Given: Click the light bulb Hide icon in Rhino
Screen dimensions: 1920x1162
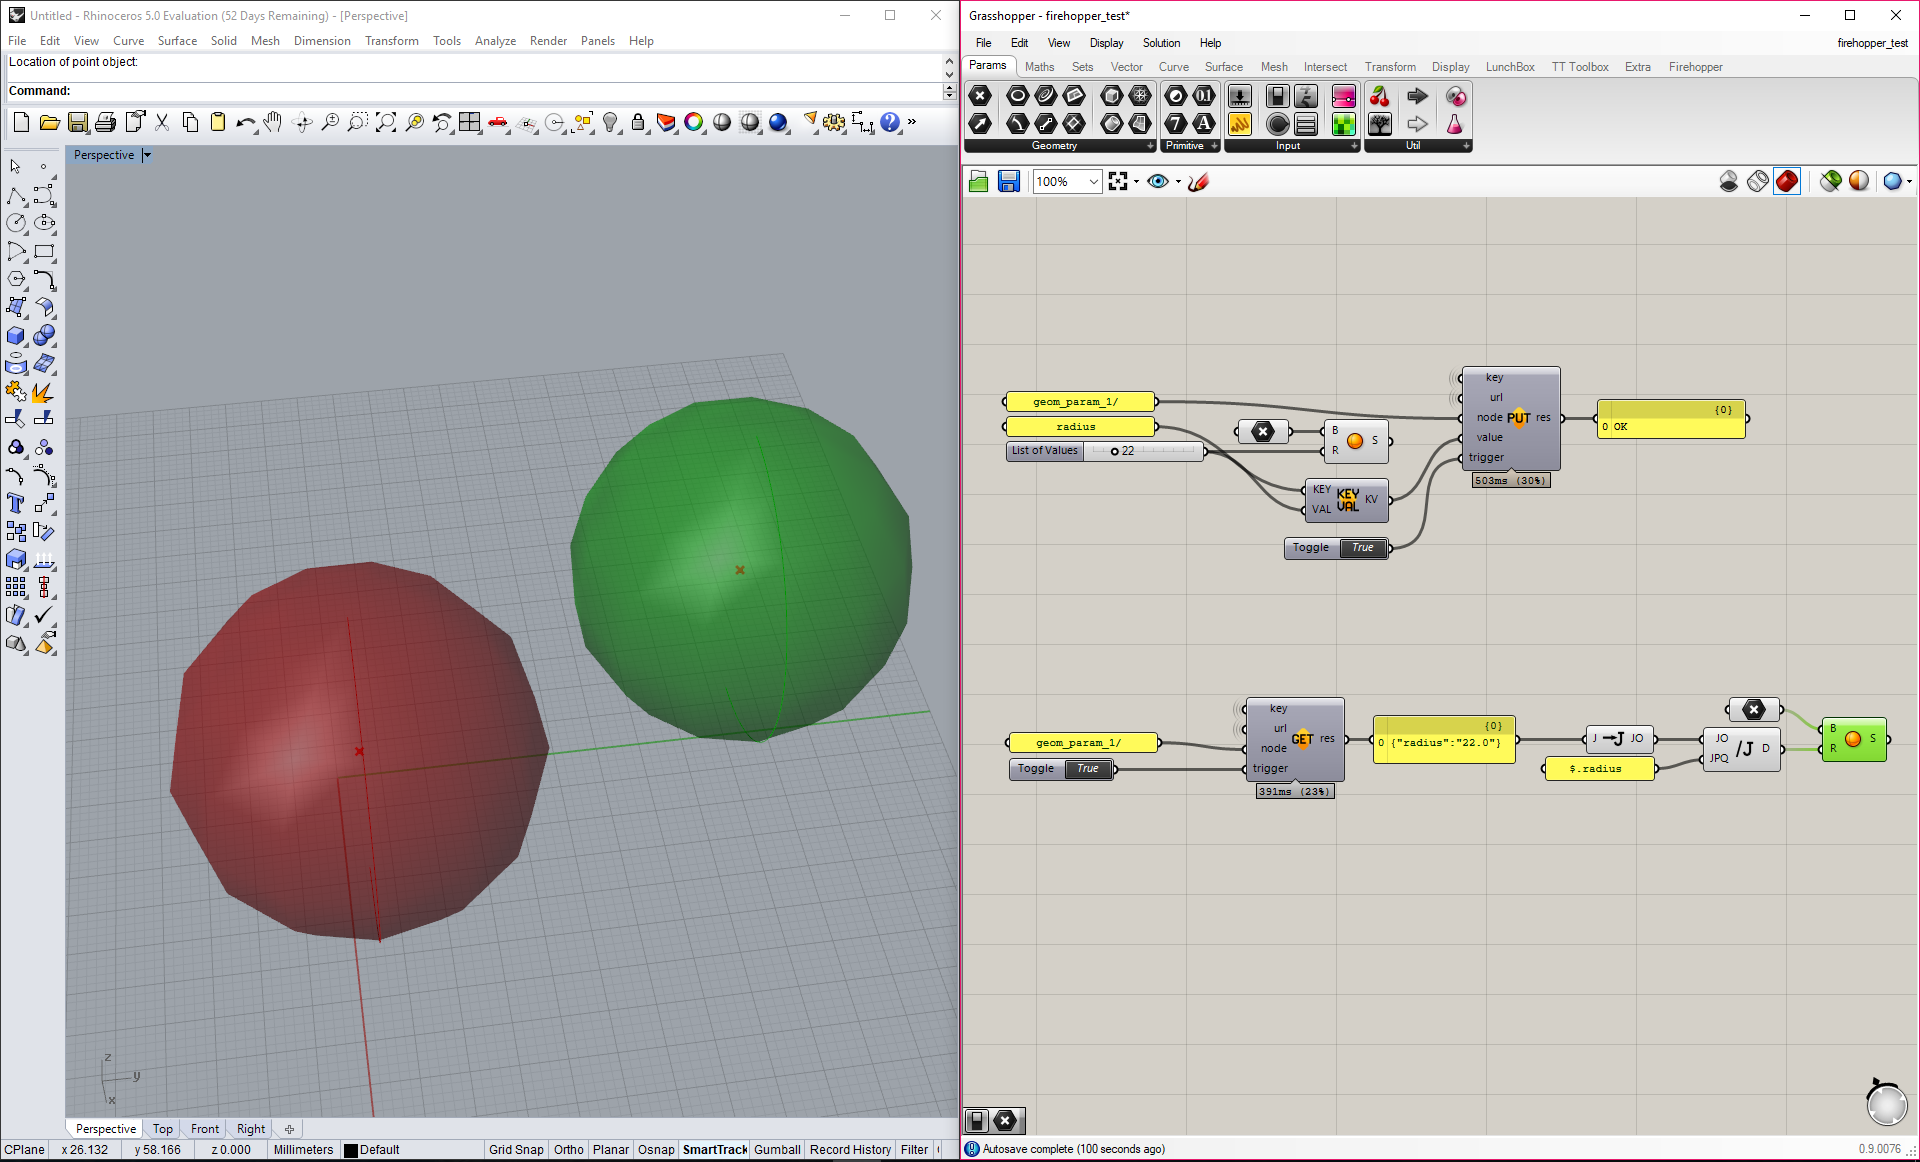Looking at the screenshot, I should (x=610, y=123).
